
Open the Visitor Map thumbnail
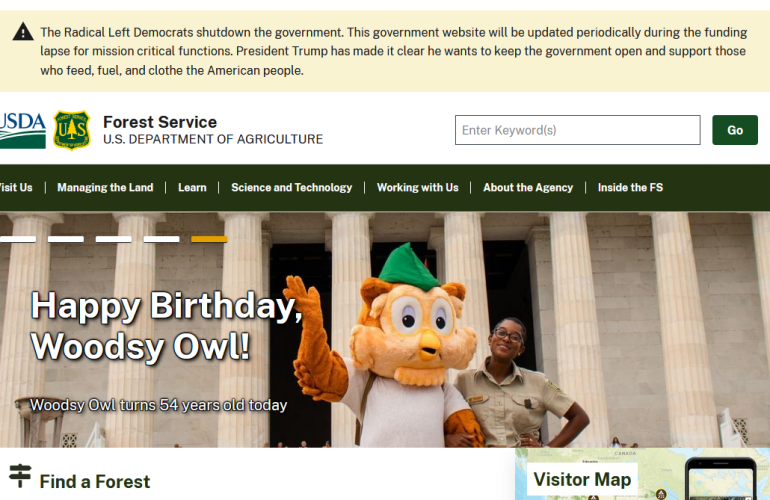point(642,474)
